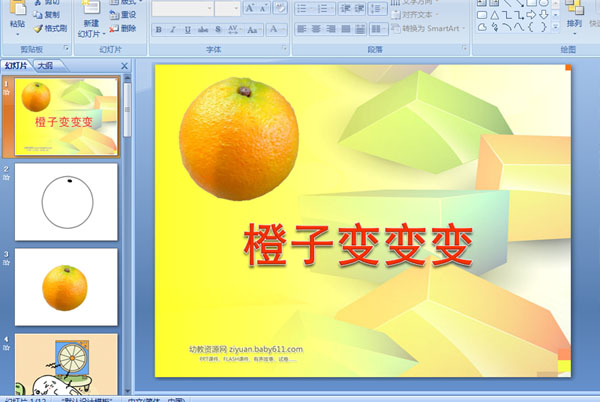600x402 pixels.
Task: Close the slides thumbnail pane
Action: (x=124, y=66)
